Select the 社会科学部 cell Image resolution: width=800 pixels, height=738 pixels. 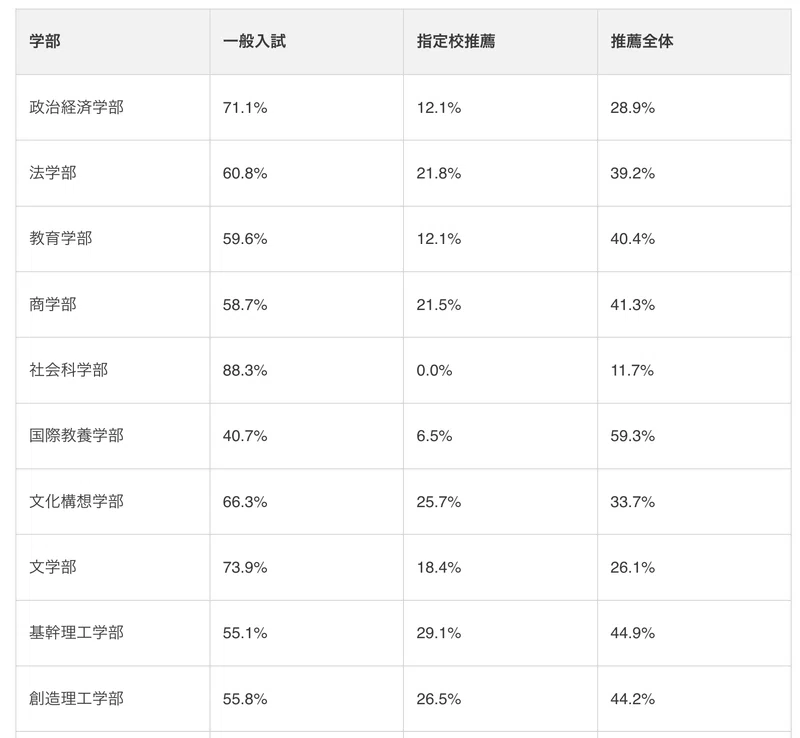[x=68, y=370]
